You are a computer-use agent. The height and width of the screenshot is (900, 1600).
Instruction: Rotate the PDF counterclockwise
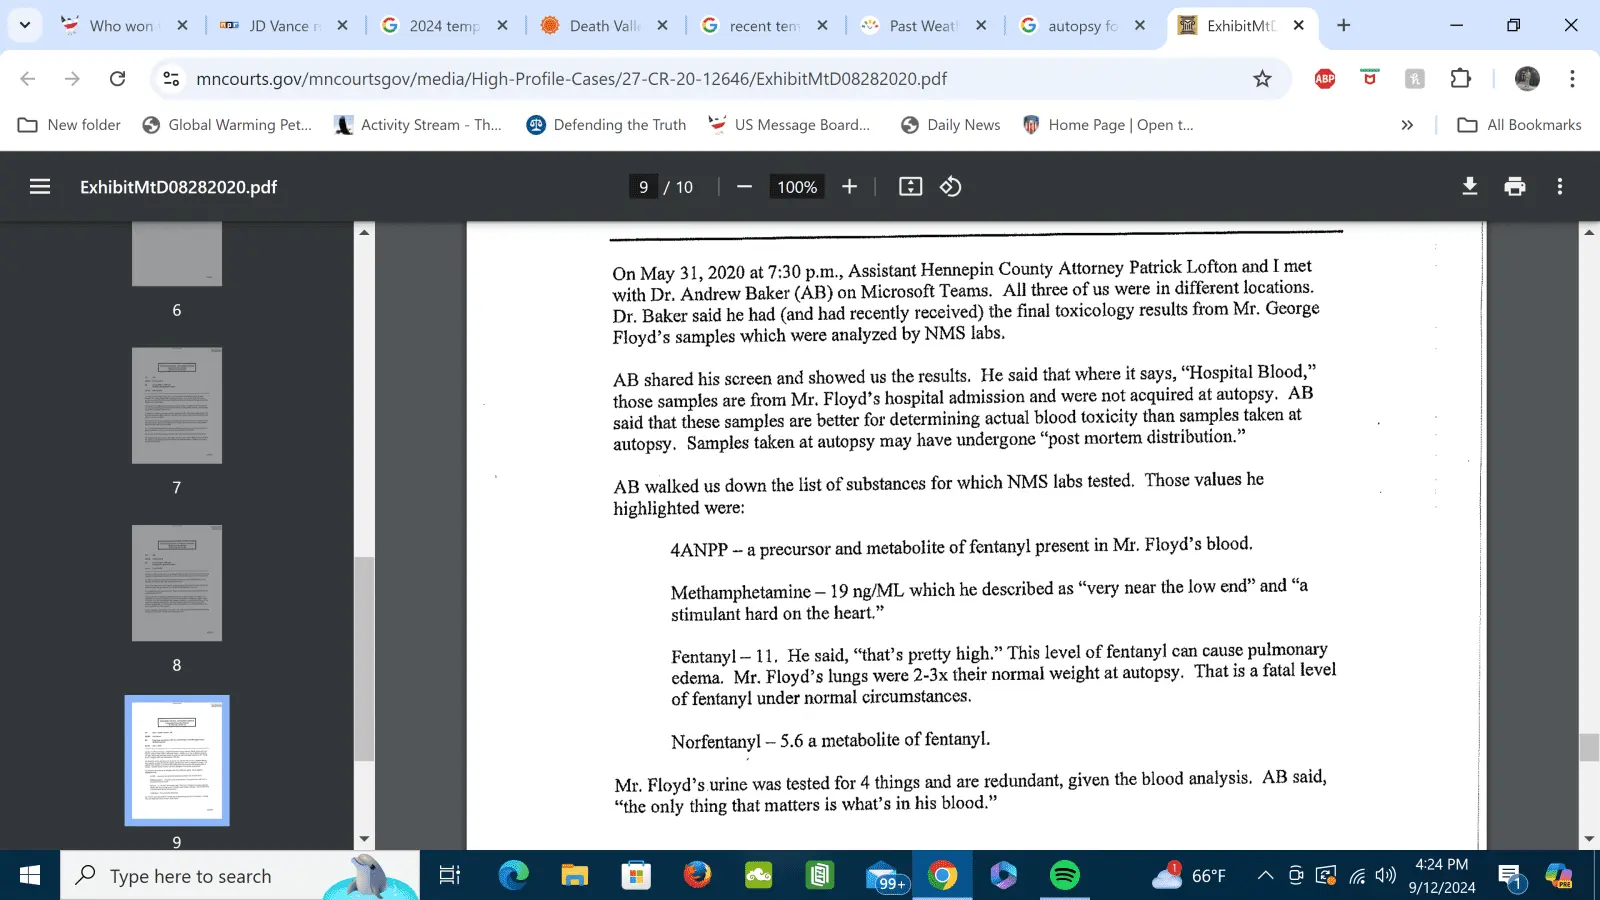click(950, 187)
